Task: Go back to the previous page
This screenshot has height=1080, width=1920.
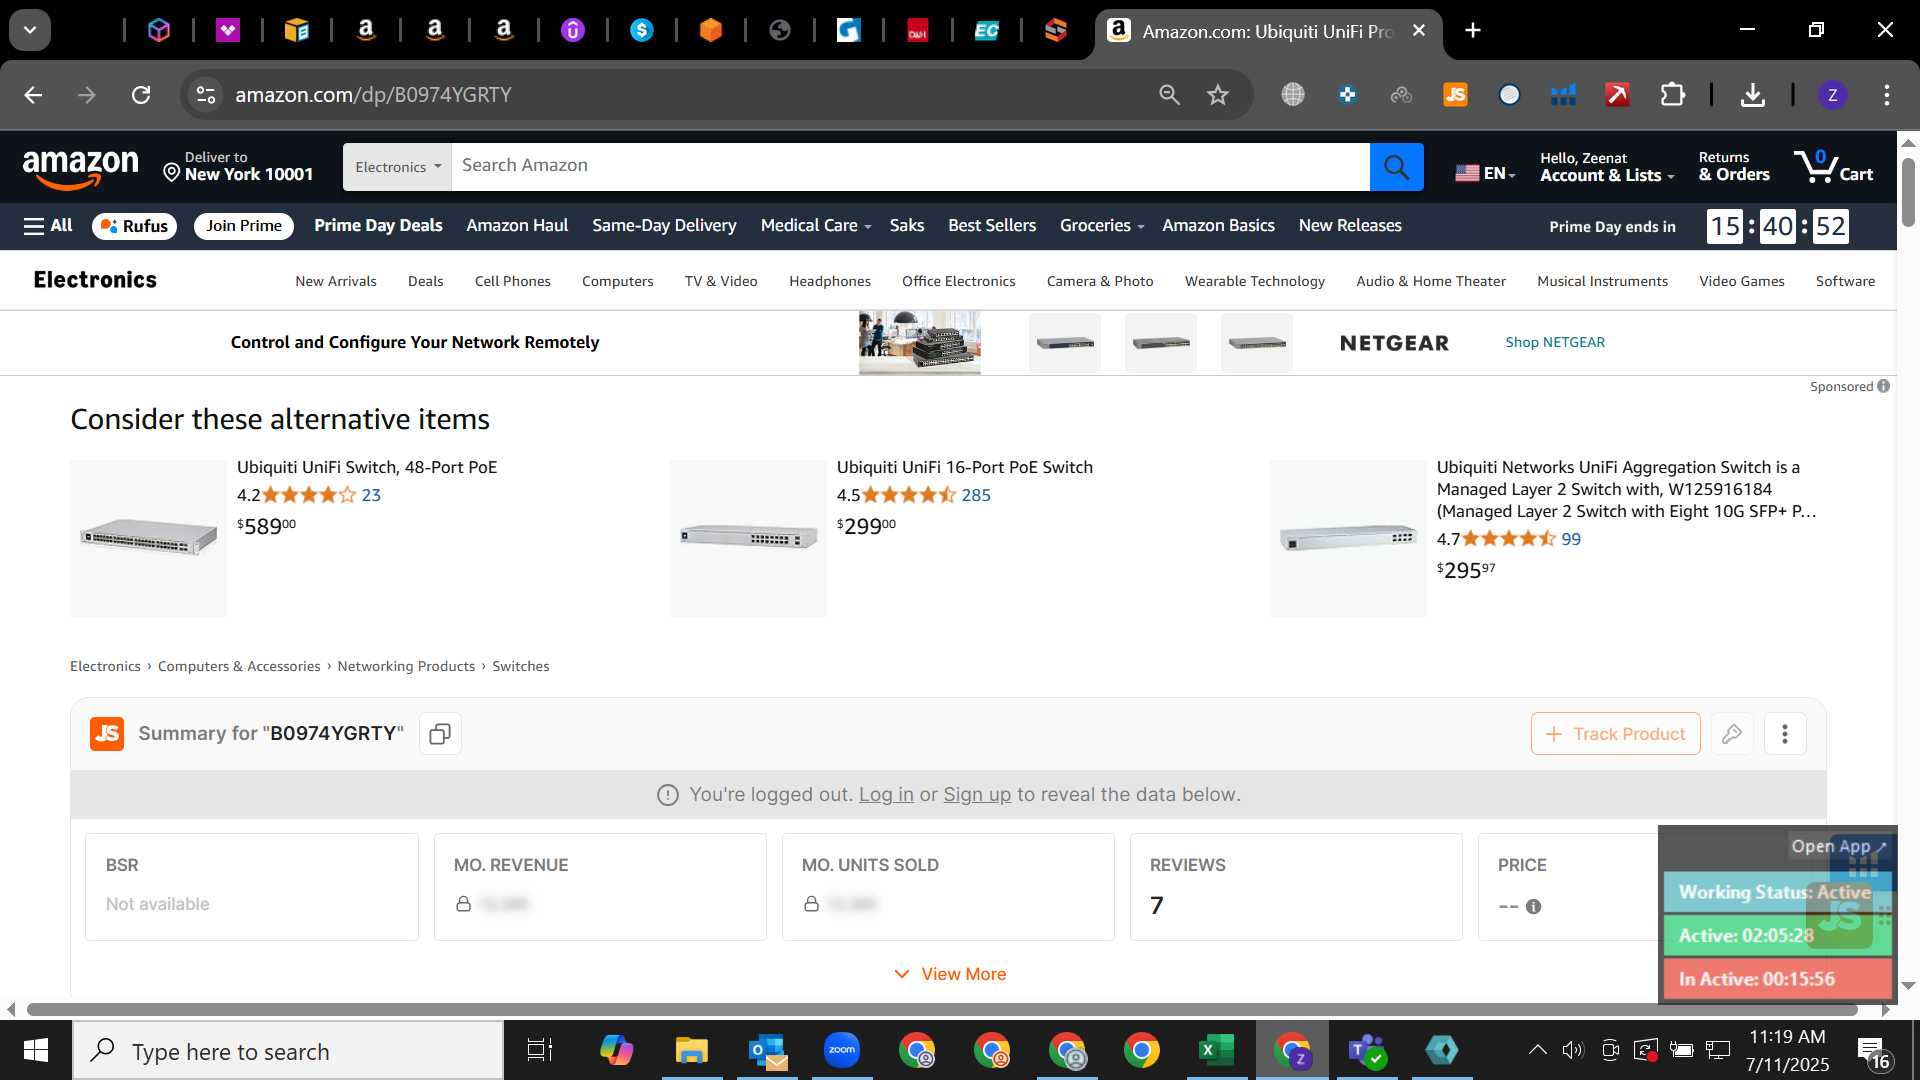Action: tap(33, 95)
